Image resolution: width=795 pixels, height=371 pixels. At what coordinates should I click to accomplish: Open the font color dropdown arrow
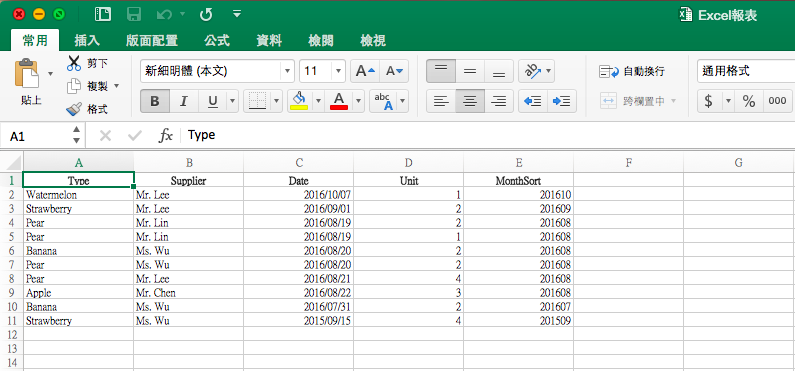click(359, 101)
